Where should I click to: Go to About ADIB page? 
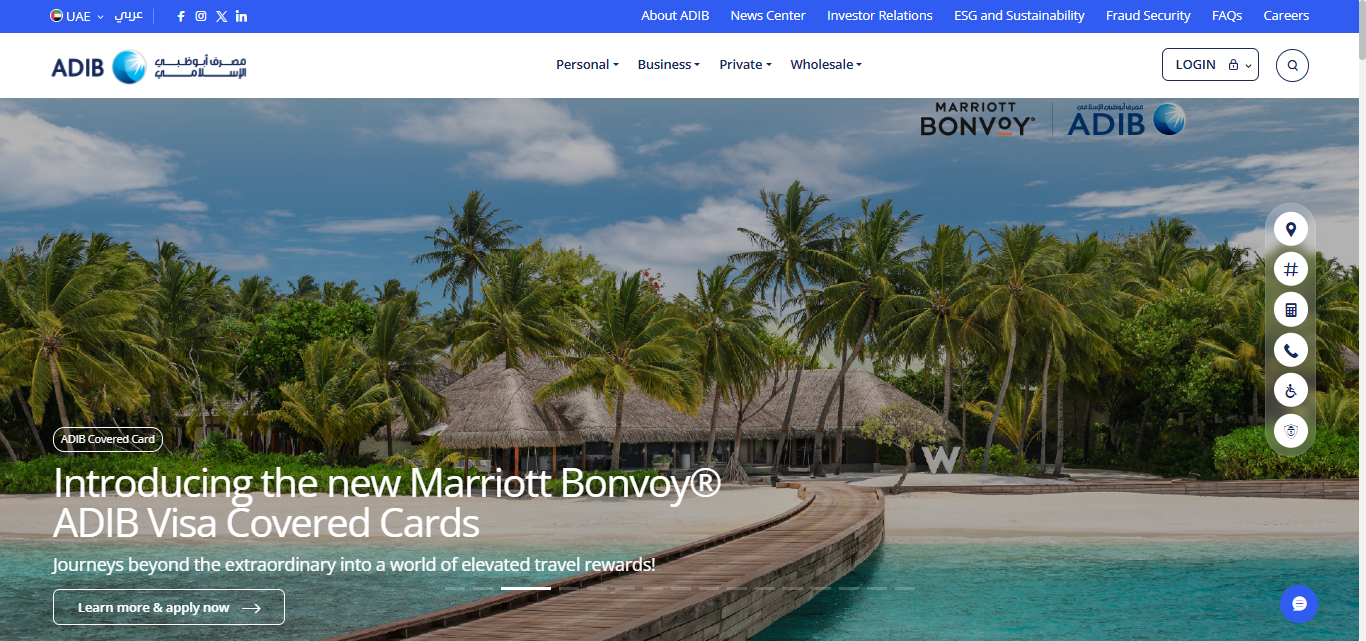[x=675, y=16]
